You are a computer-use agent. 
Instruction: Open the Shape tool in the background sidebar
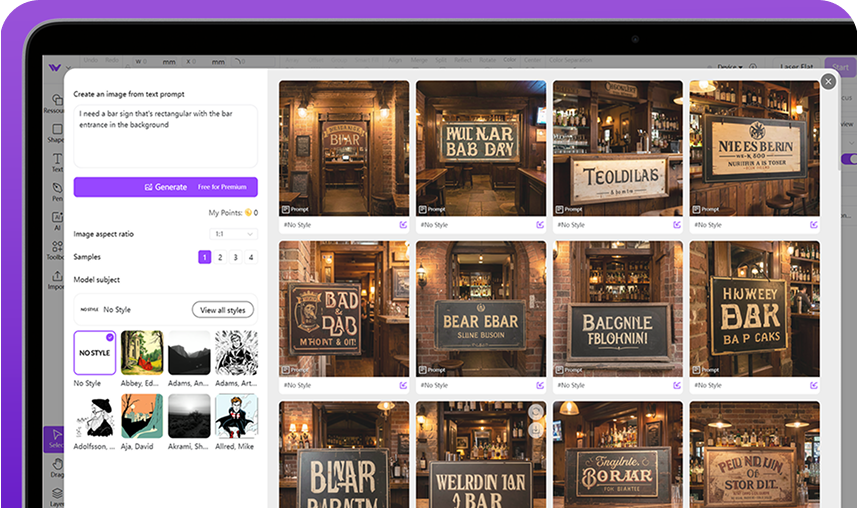click(x=57, y=132)
